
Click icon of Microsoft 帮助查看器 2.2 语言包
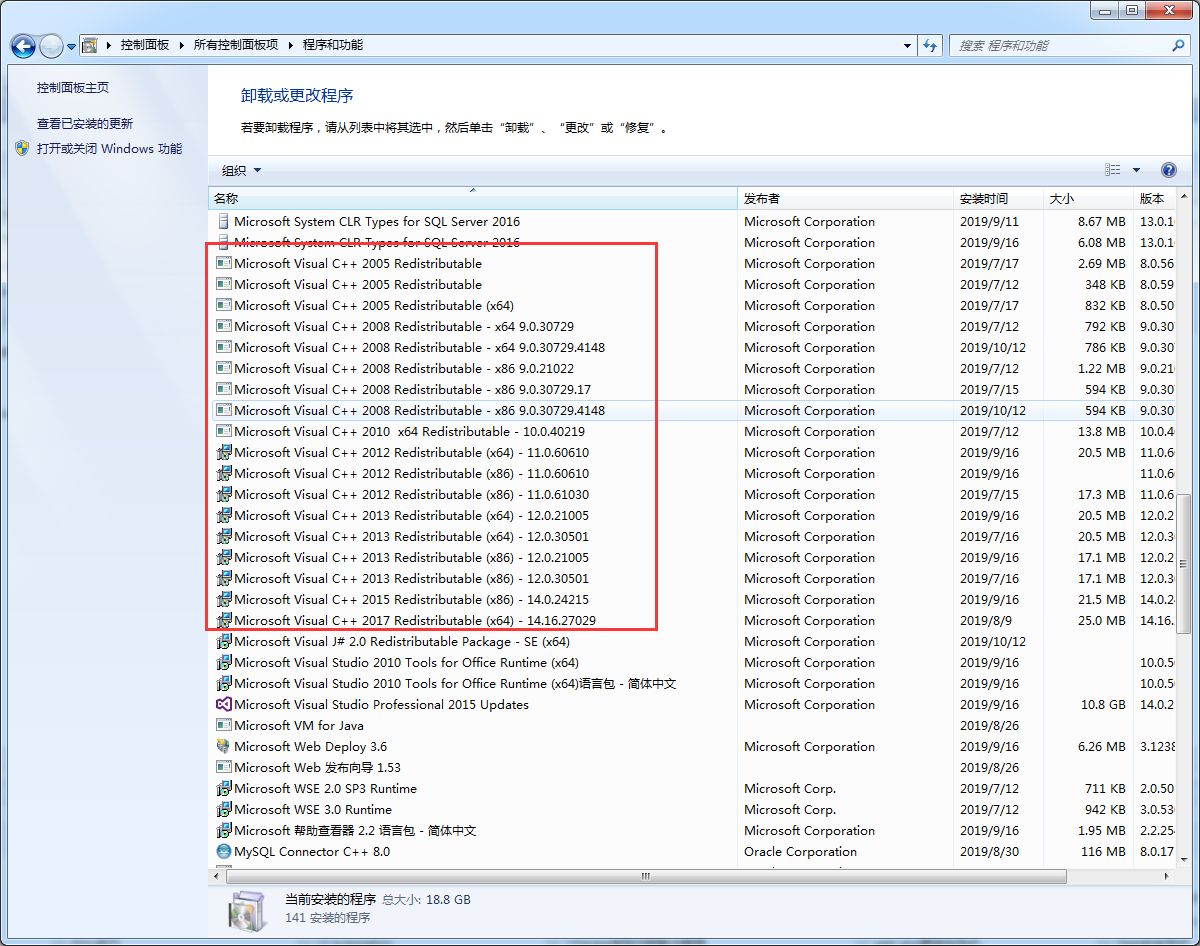[224, 831]
